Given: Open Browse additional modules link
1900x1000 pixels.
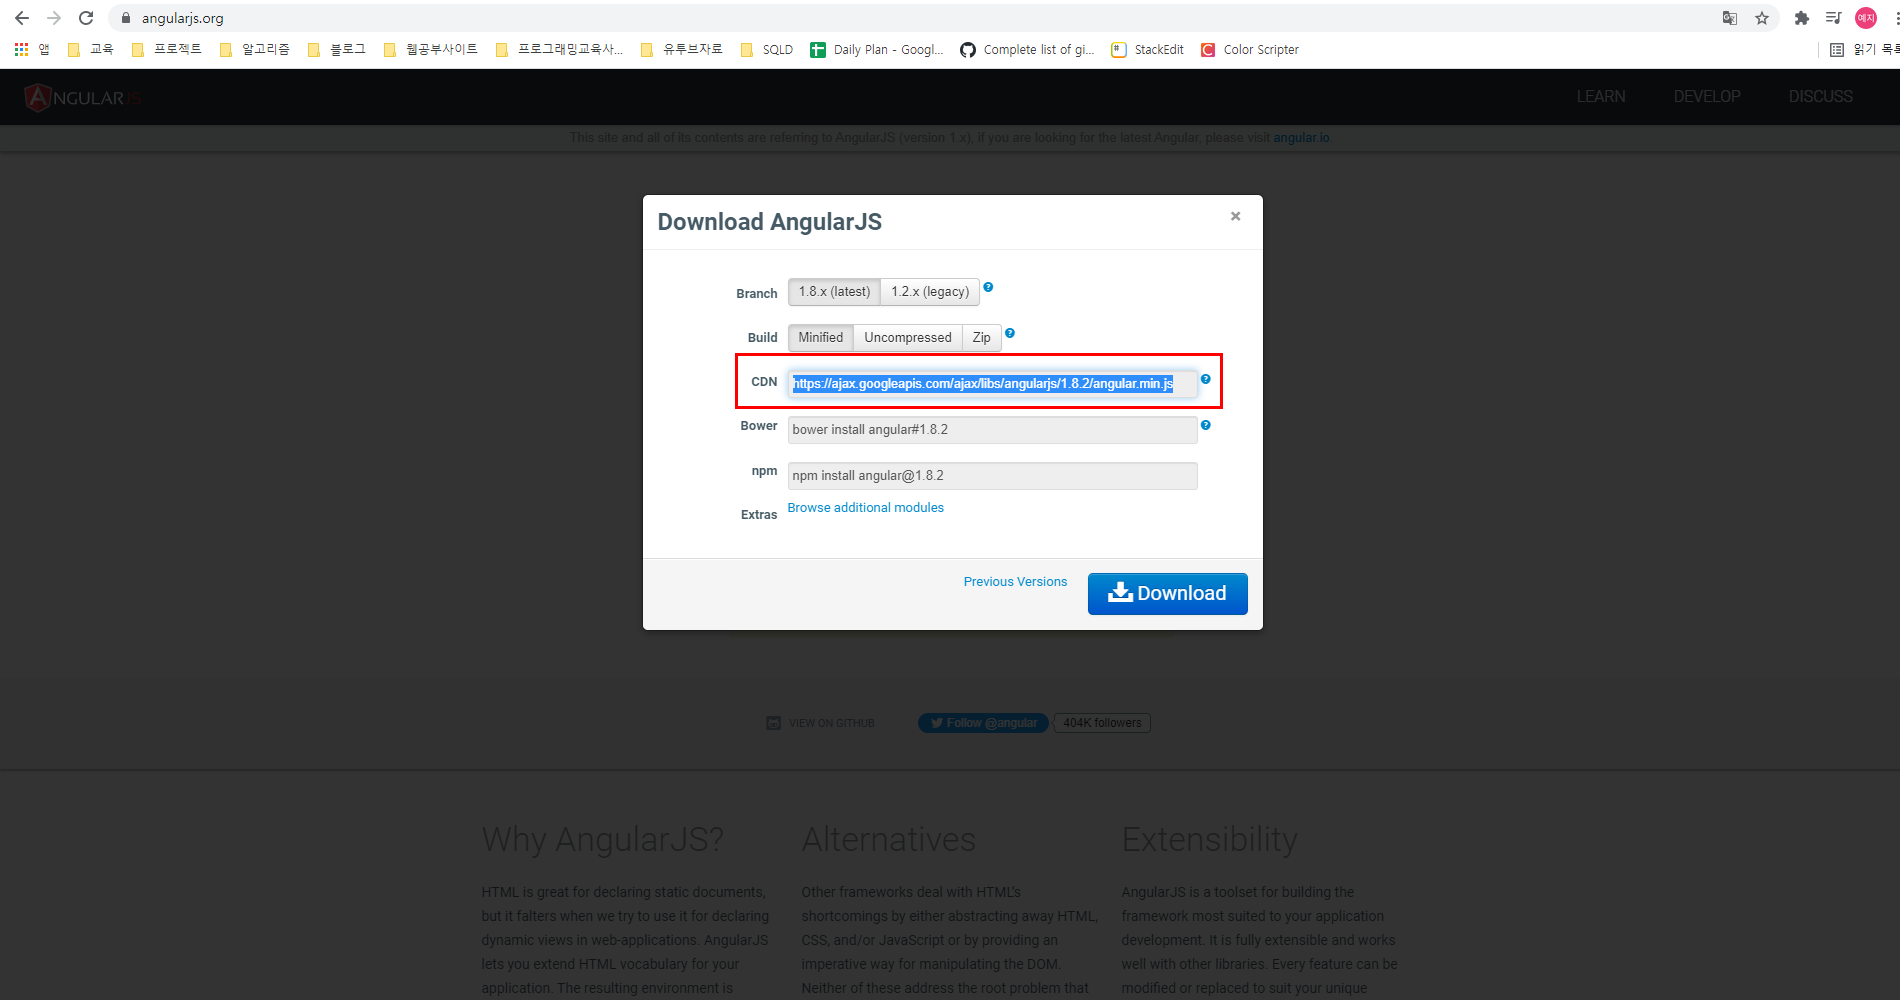Looking at the screenshot, I should click(x=866, y=508).
